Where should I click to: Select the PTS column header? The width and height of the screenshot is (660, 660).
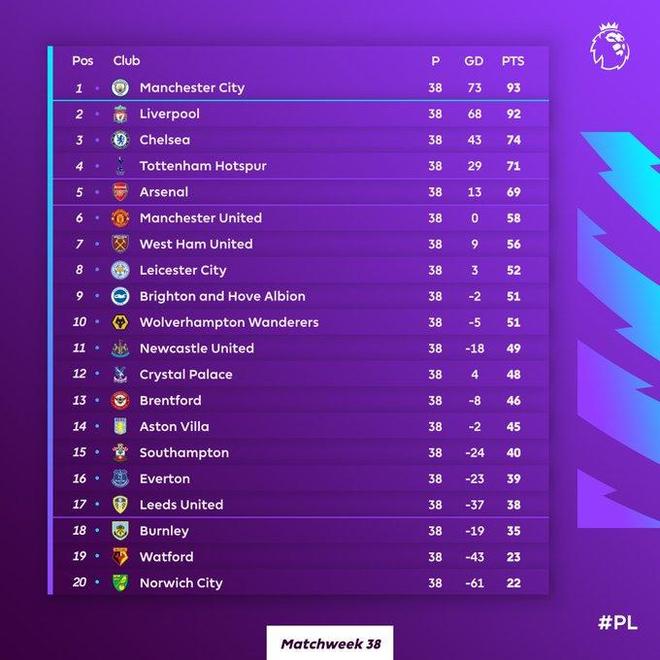(512, 61)
